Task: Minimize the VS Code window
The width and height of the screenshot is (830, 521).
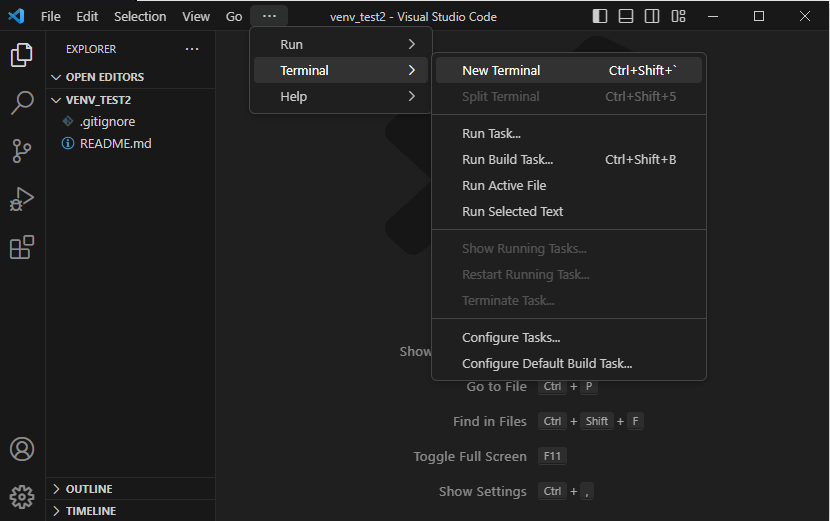Action: [713, 16]
